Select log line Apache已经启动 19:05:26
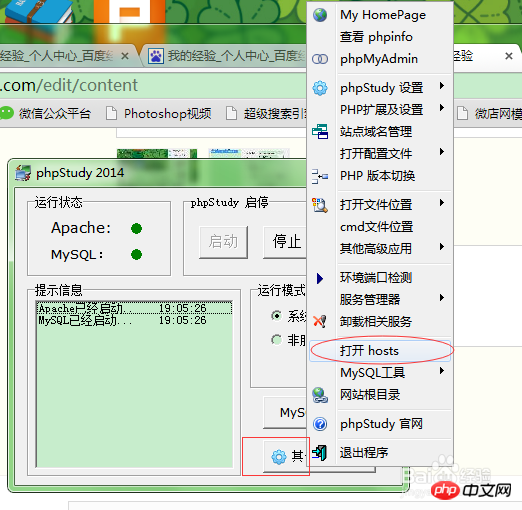 pyautogui.click(x=134, y=308)
